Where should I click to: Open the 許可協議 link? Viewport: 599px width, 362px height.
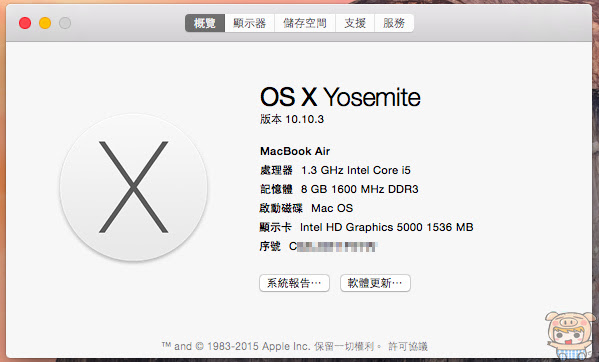(x=408, y=346)
